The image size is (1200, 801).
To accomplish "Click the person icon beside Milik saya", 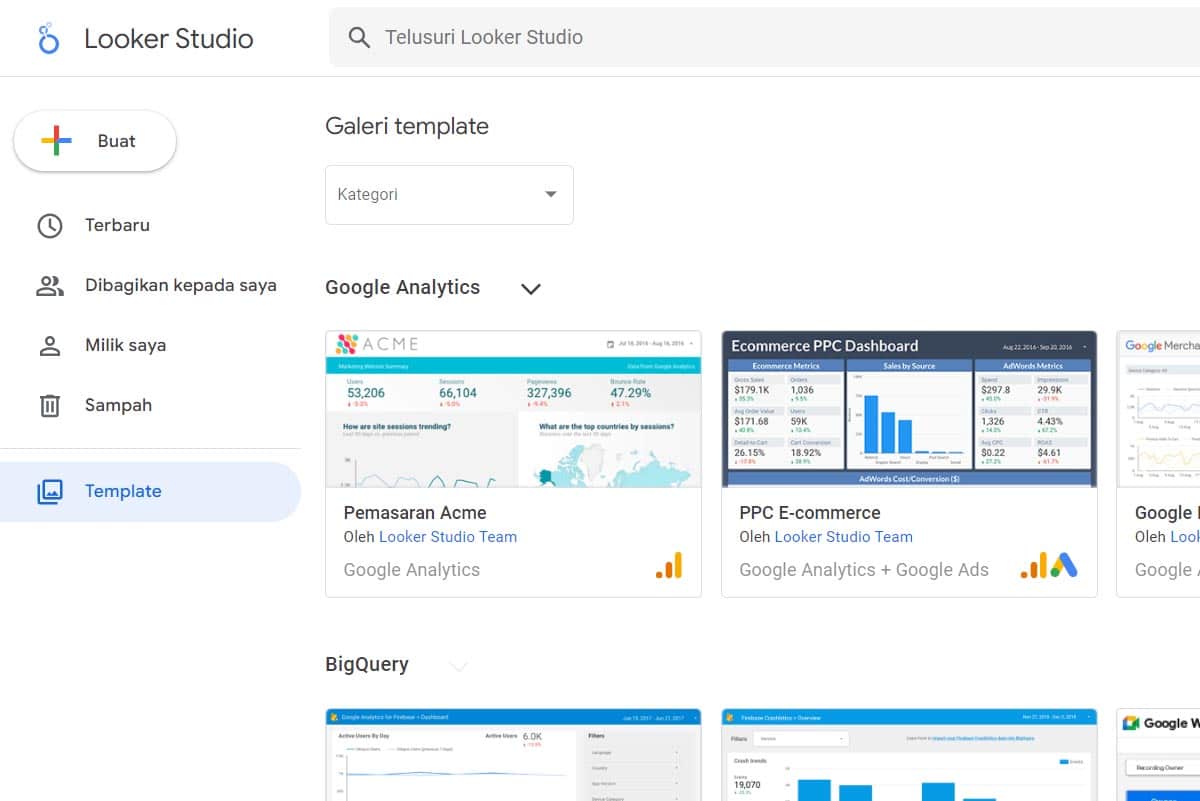I will (x=49, y=346).
